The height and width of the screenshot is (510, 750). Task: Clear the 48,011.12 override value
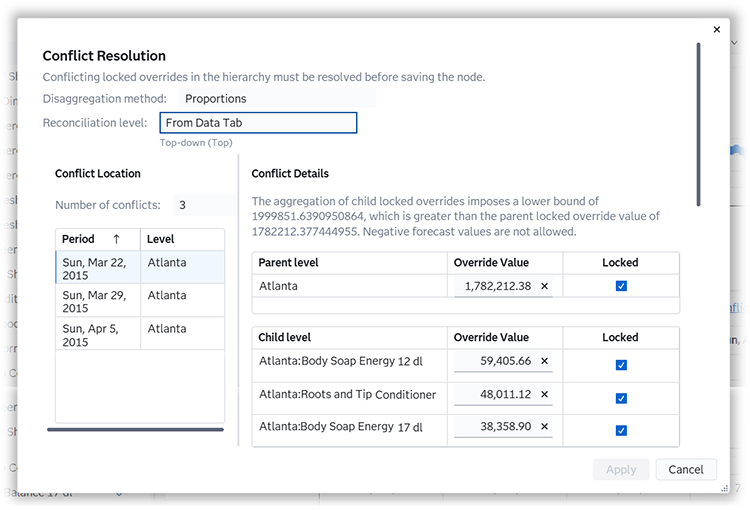[x=545, y=395]
